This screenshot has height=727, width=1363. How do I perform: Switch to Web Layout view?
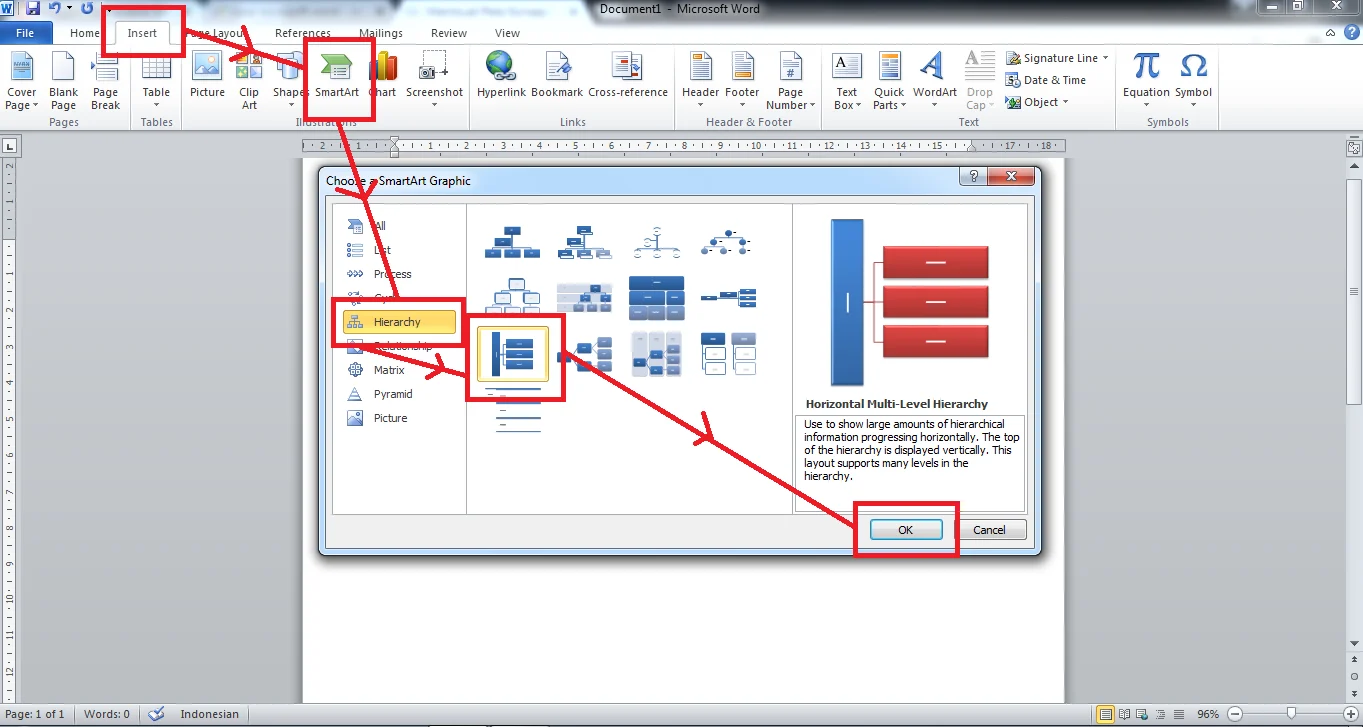coord(1142,714)
